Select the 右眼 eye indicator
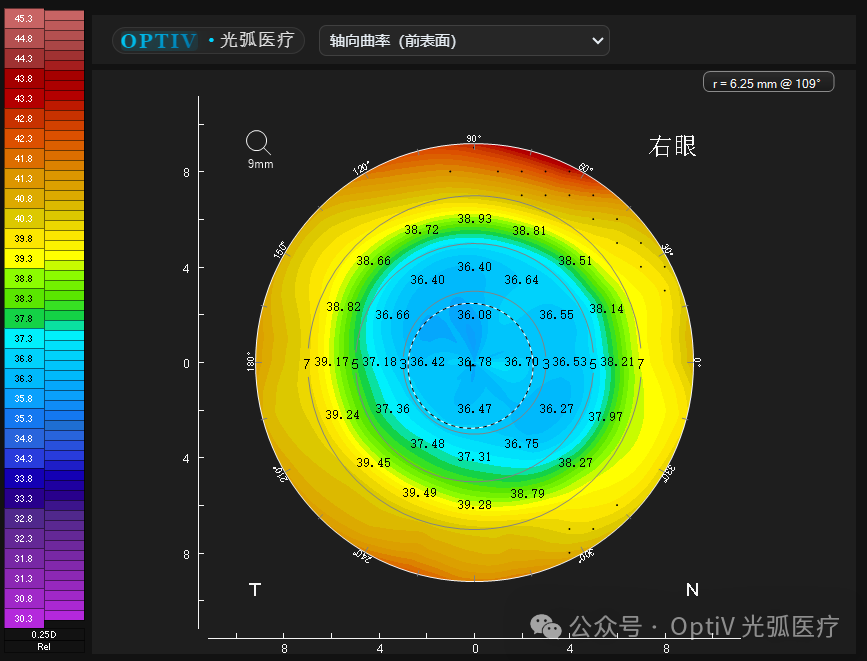867x661 pixels. (x=671, y=146)
